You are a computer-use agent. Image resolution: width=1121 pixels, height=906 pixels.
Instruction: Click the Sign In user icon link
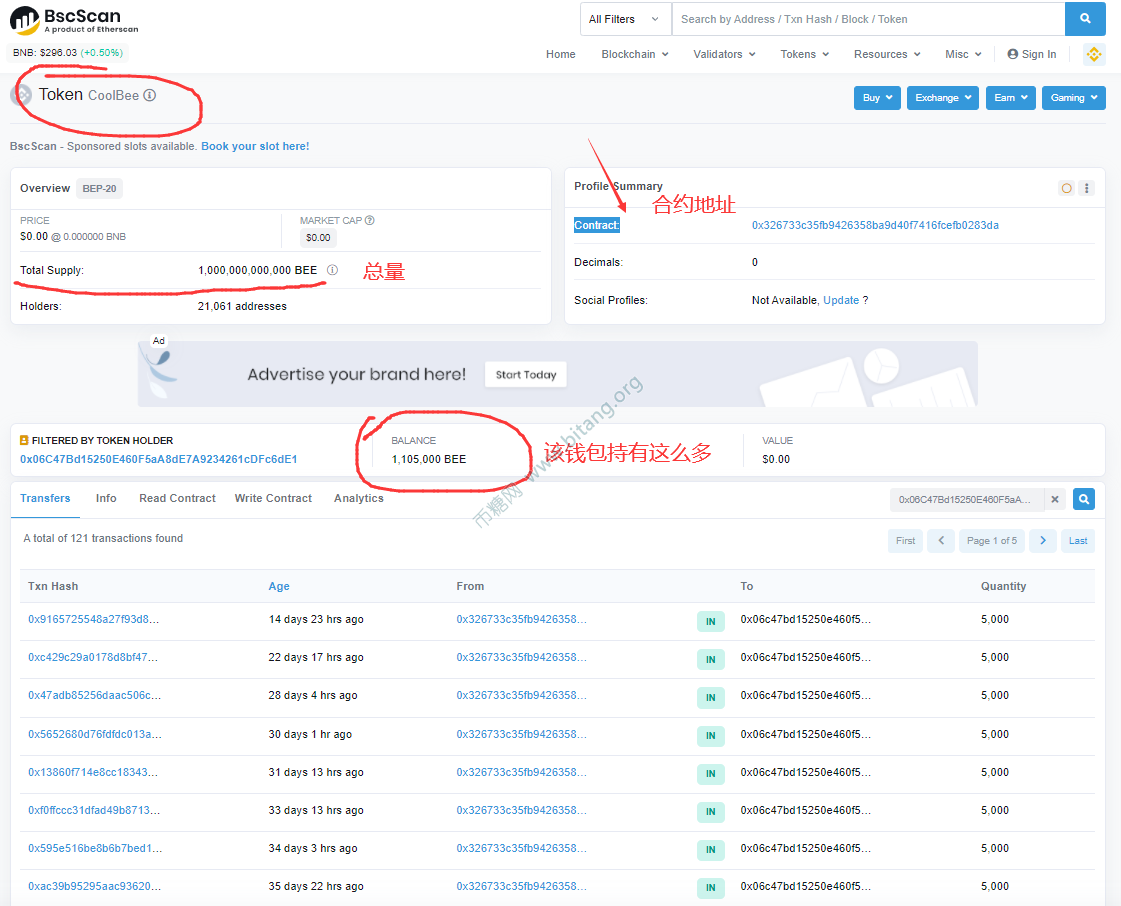pos(1032,54)
